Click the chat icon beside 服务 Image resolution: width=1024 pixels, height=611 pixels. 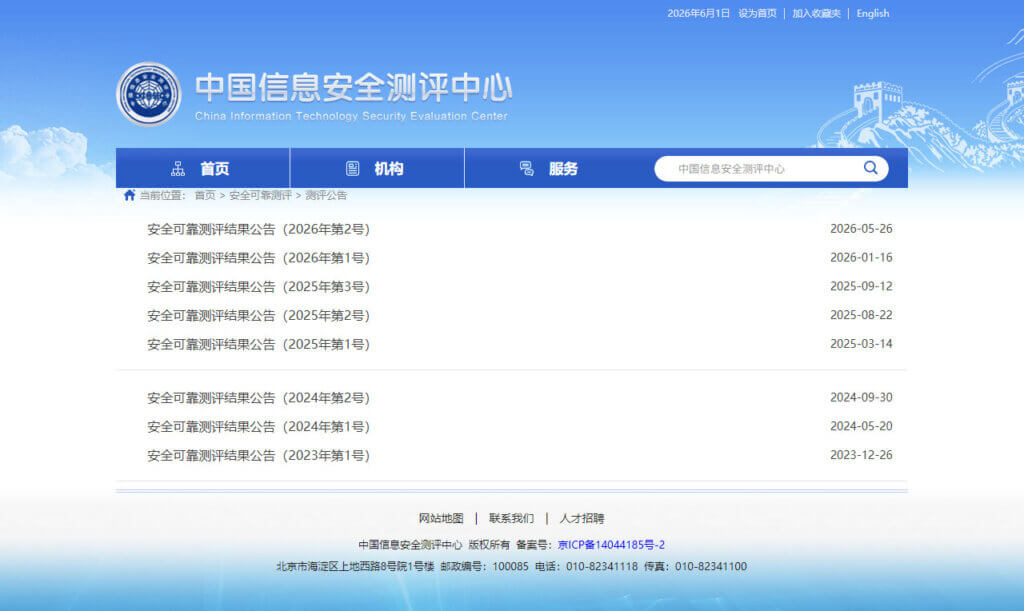click(x=526, y=169)
